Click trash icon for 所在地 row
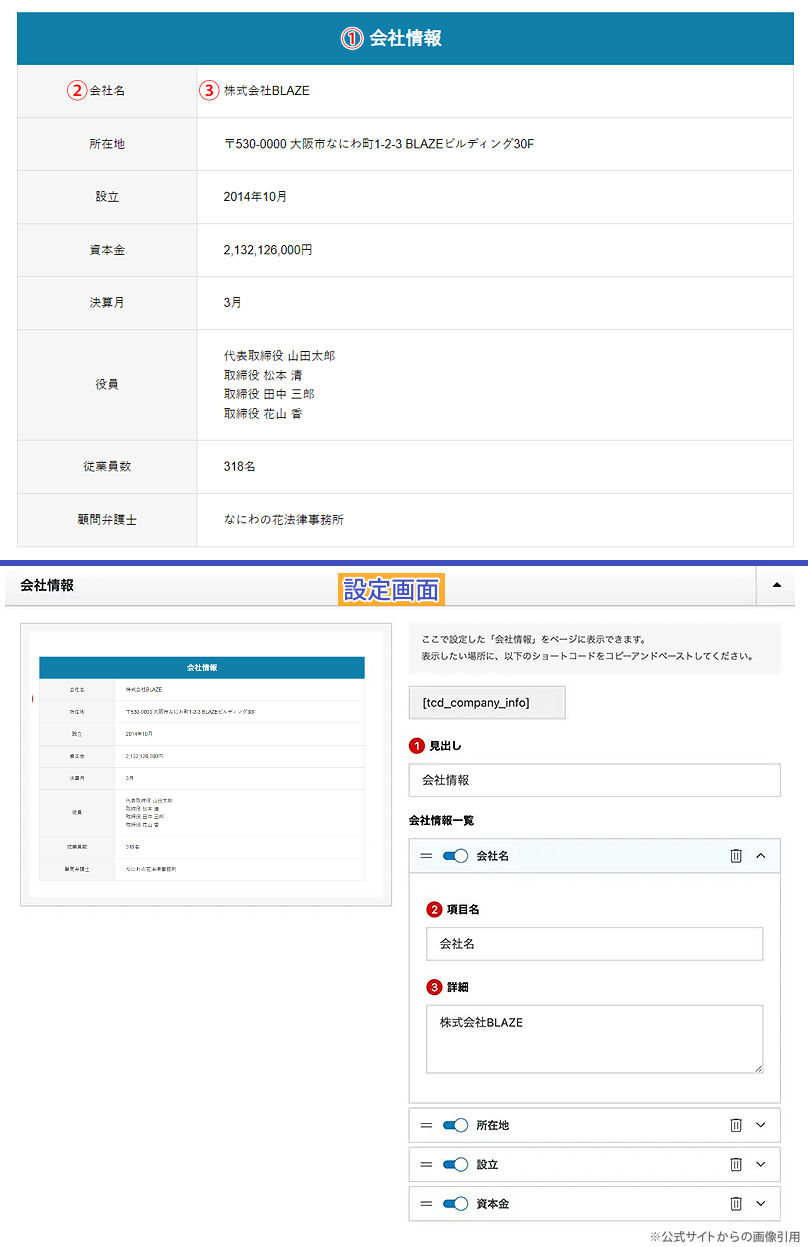 point(736,1125)
